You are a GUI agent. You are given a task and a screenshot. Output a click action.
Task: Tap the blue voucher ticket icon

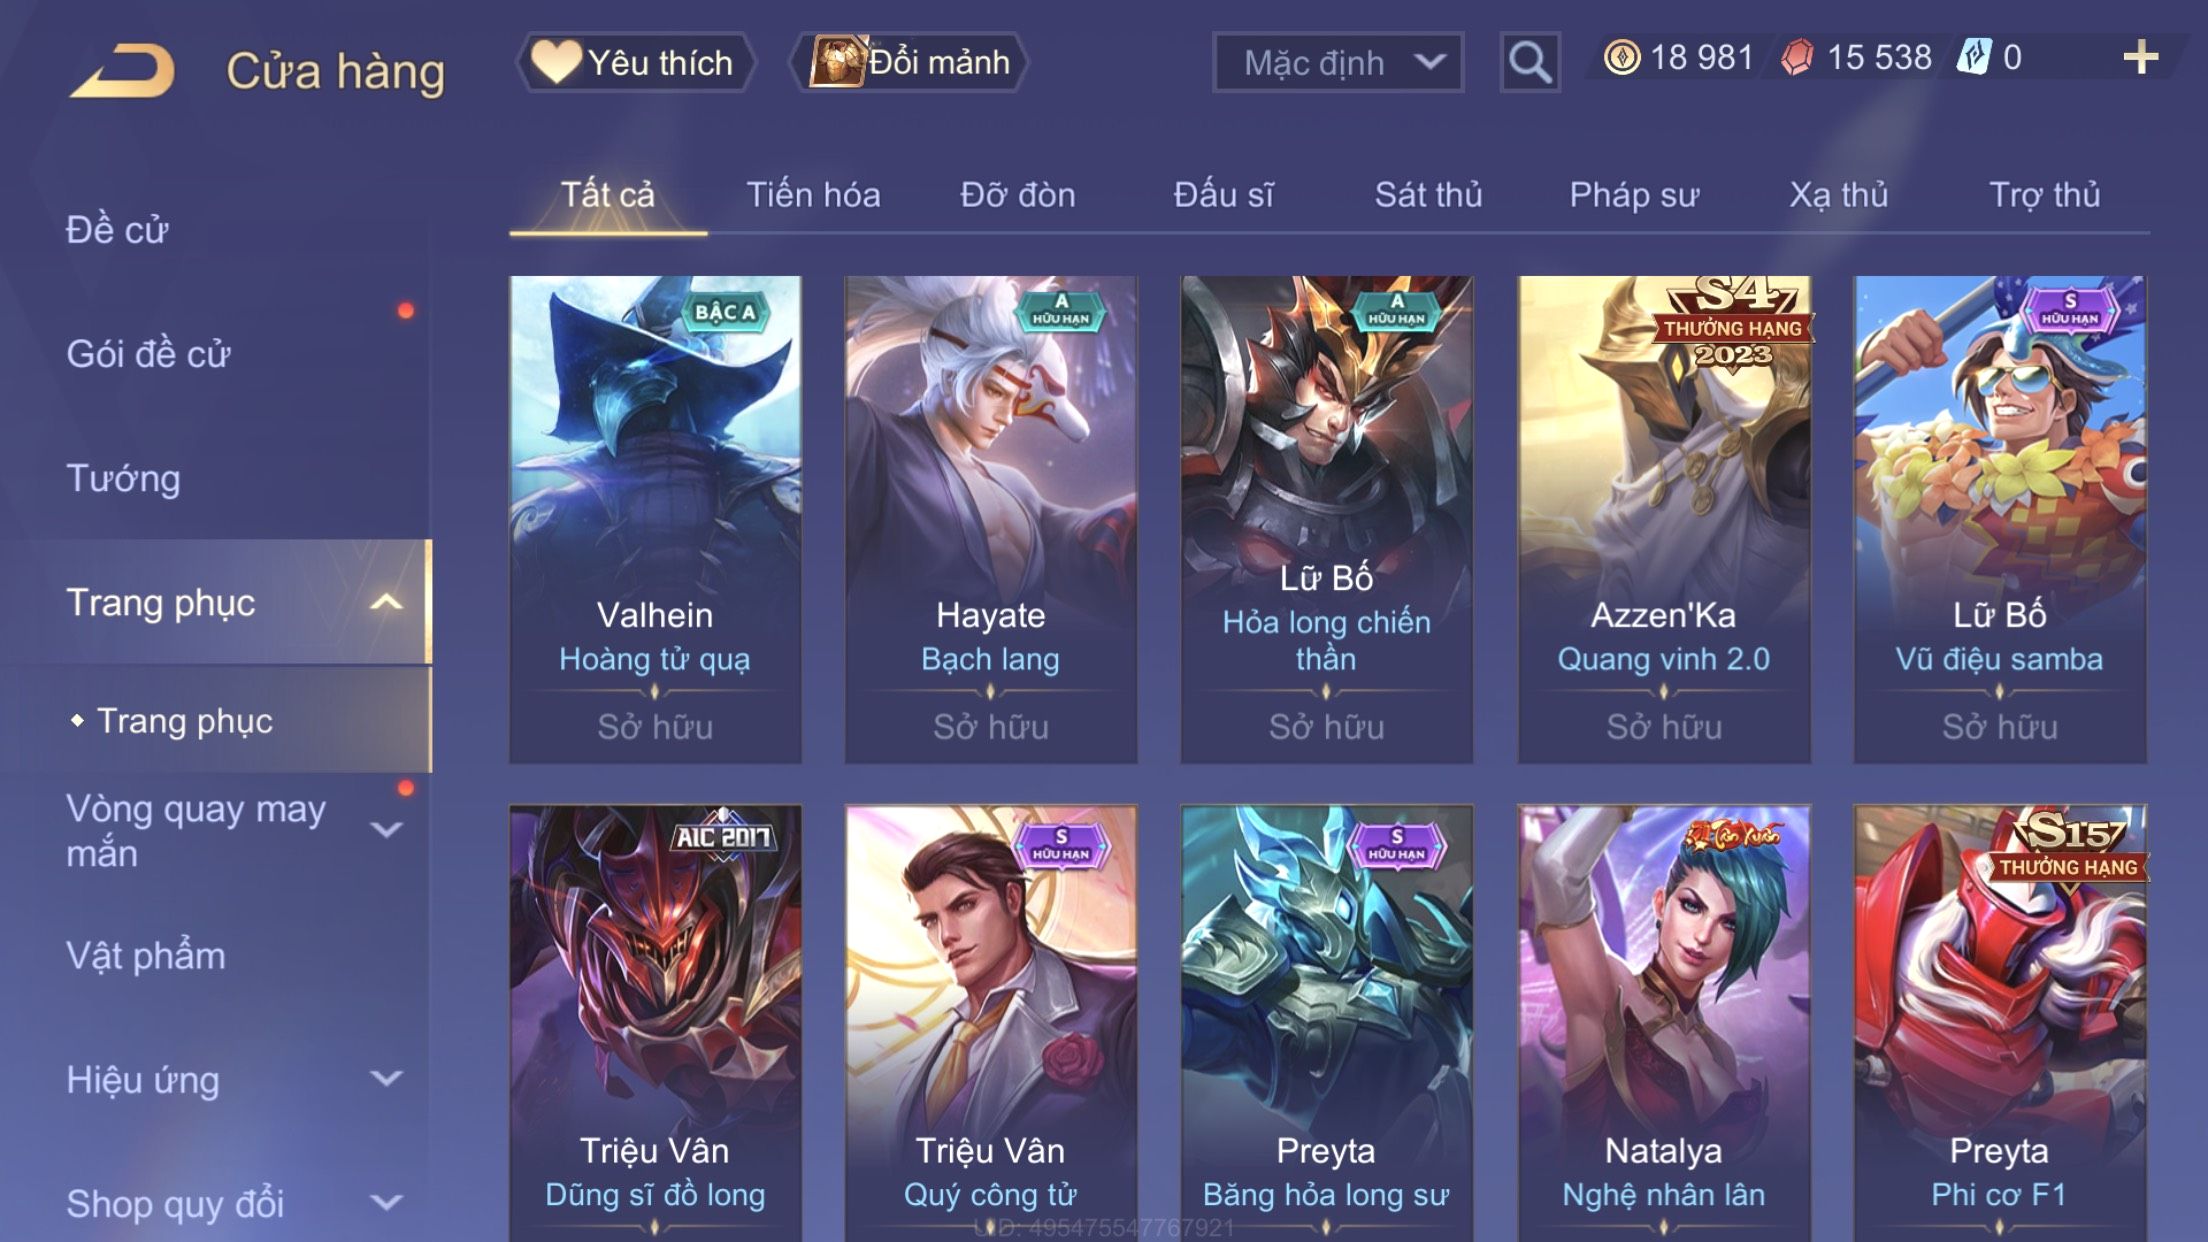tap(1974, 58)
